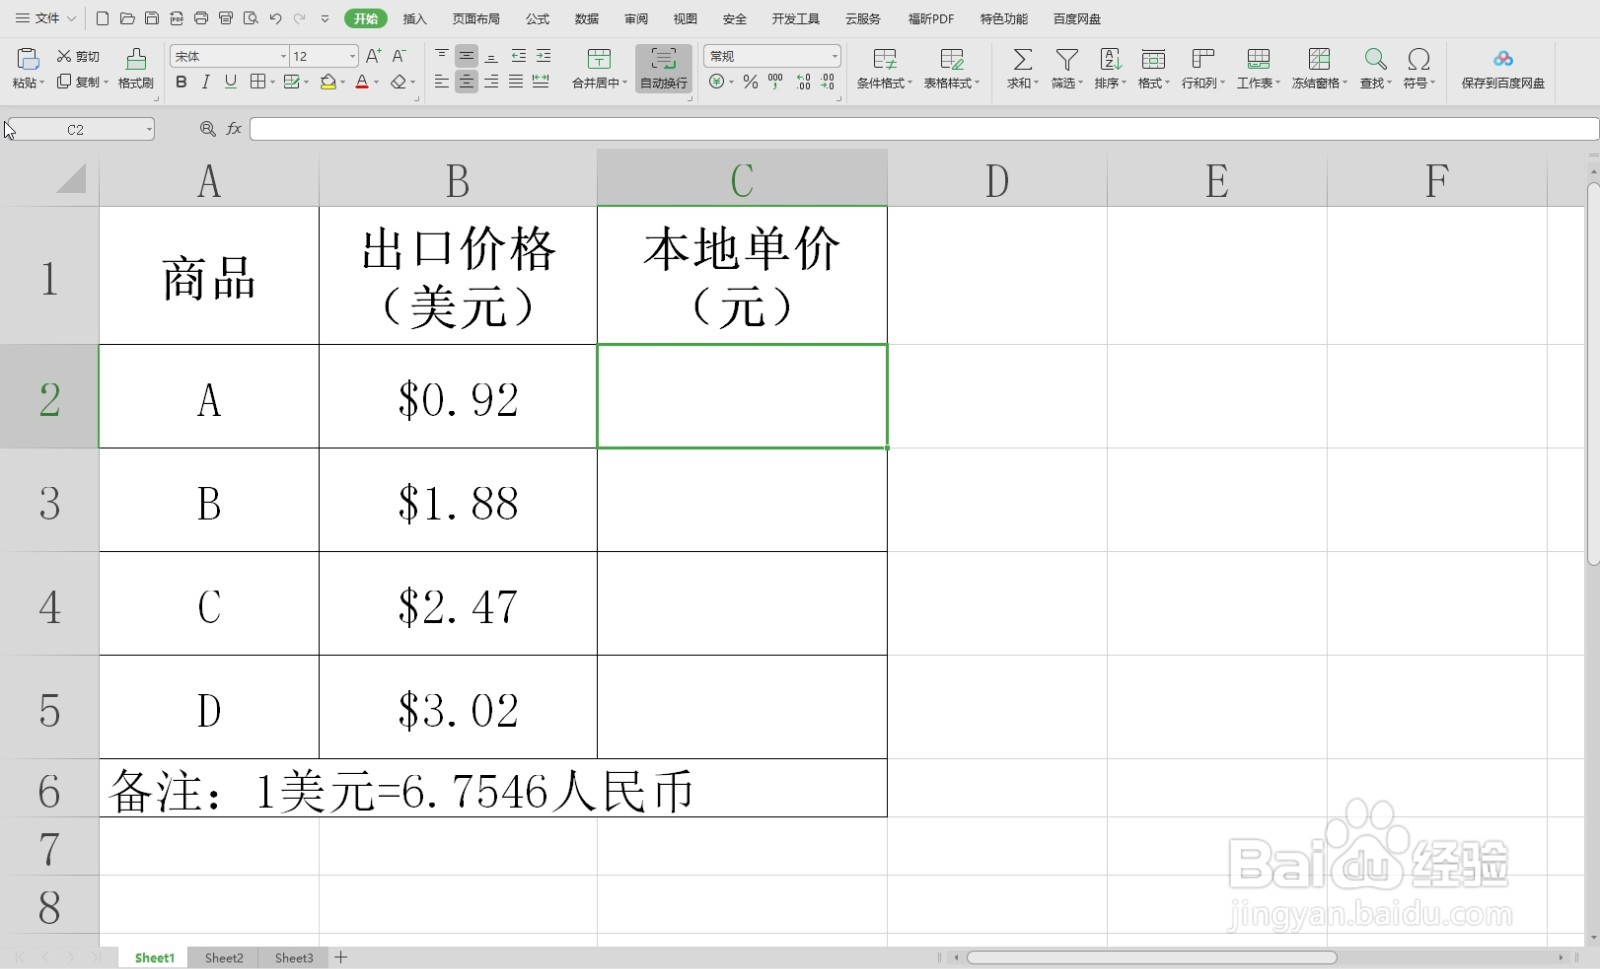
Task: Open Table Style (表格样式) dropdown
Action: (x=952, y=68)
